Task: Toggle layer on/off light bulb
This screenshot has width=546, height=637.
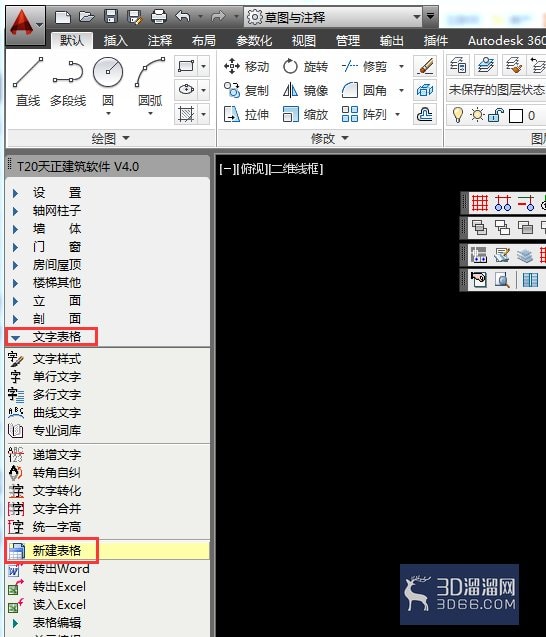Action: coord(458,115)
